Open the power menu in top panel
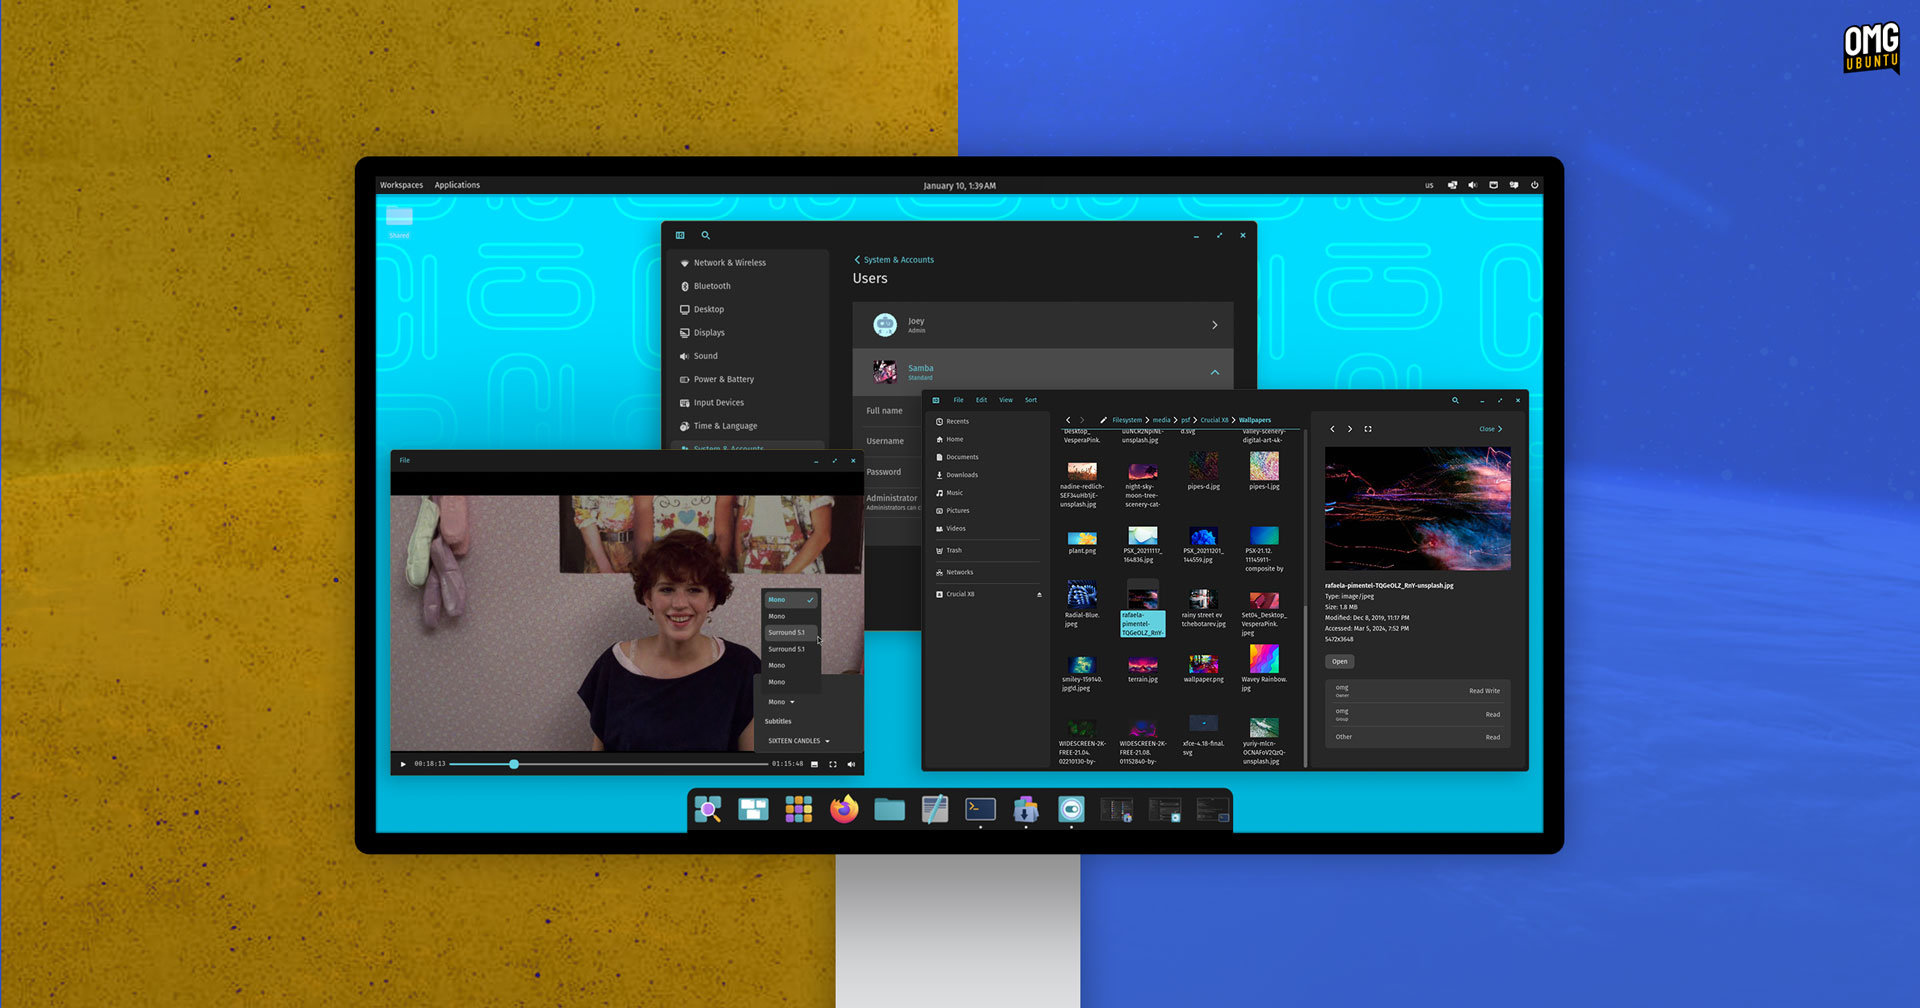 pyautogui.click(x=1534, y=185)
